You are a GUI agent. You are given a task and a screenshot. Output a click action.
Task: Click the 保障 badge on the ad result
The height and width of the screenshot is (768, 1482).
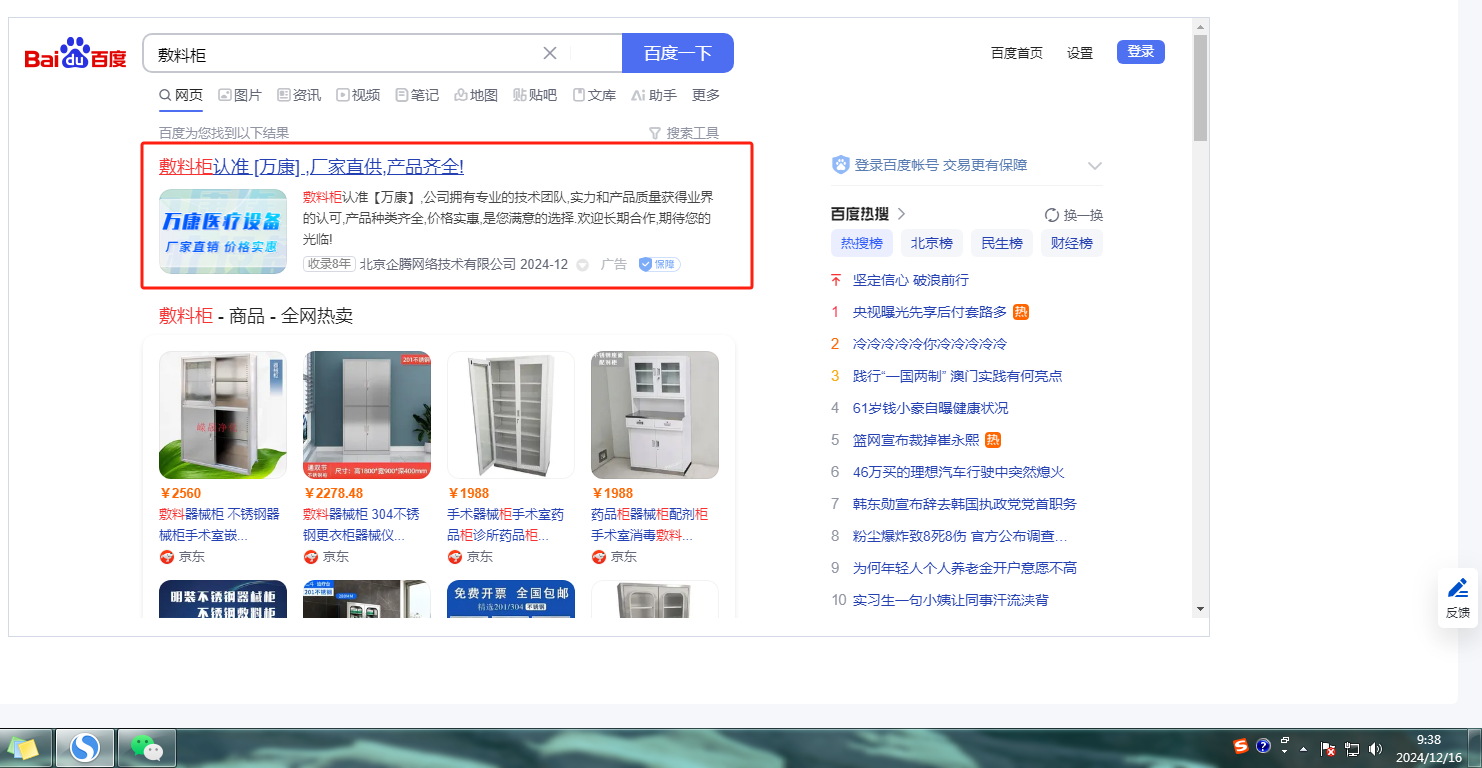[660, 264]
